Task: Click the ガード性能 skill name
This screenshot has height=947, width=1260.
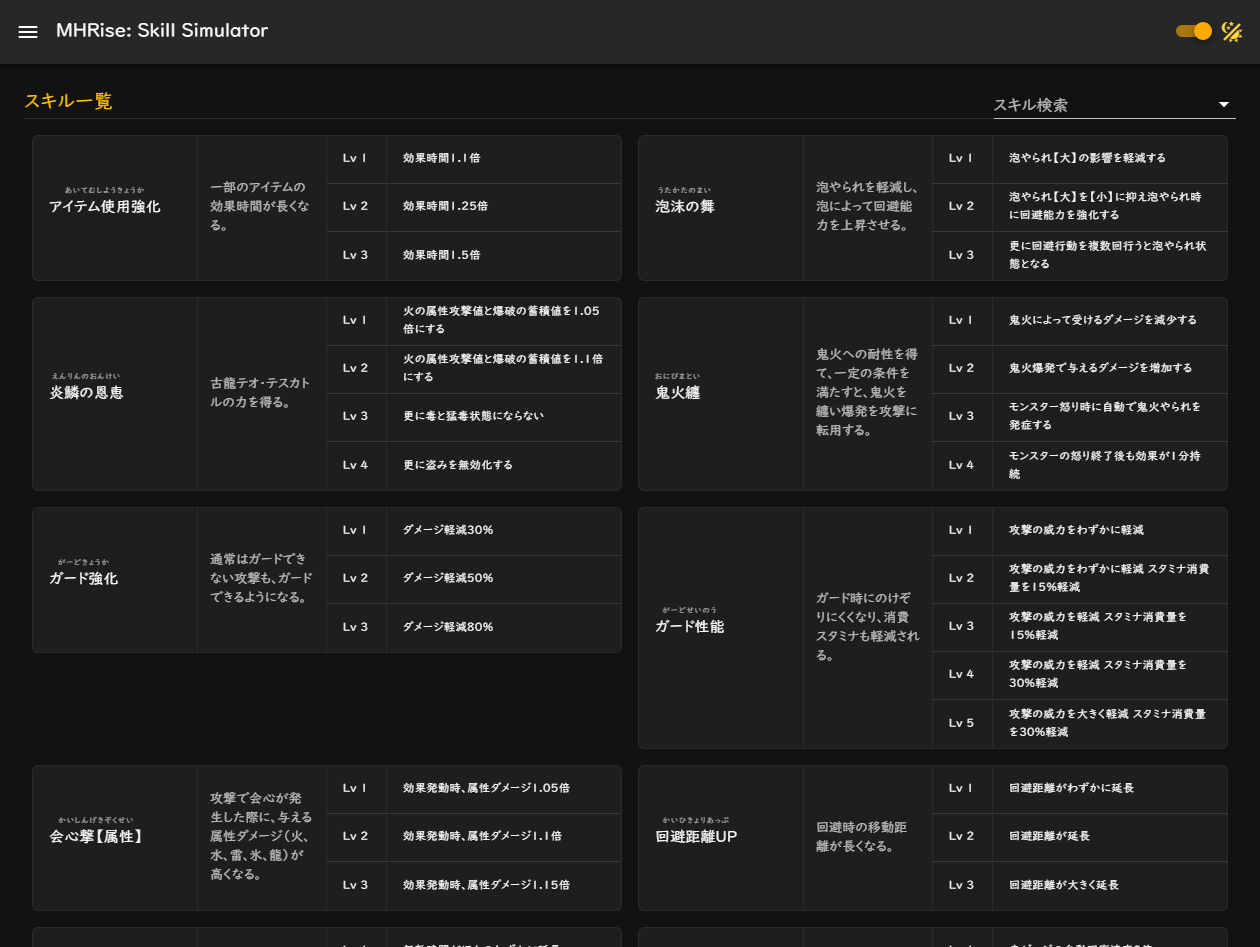Action: [689, 627]
